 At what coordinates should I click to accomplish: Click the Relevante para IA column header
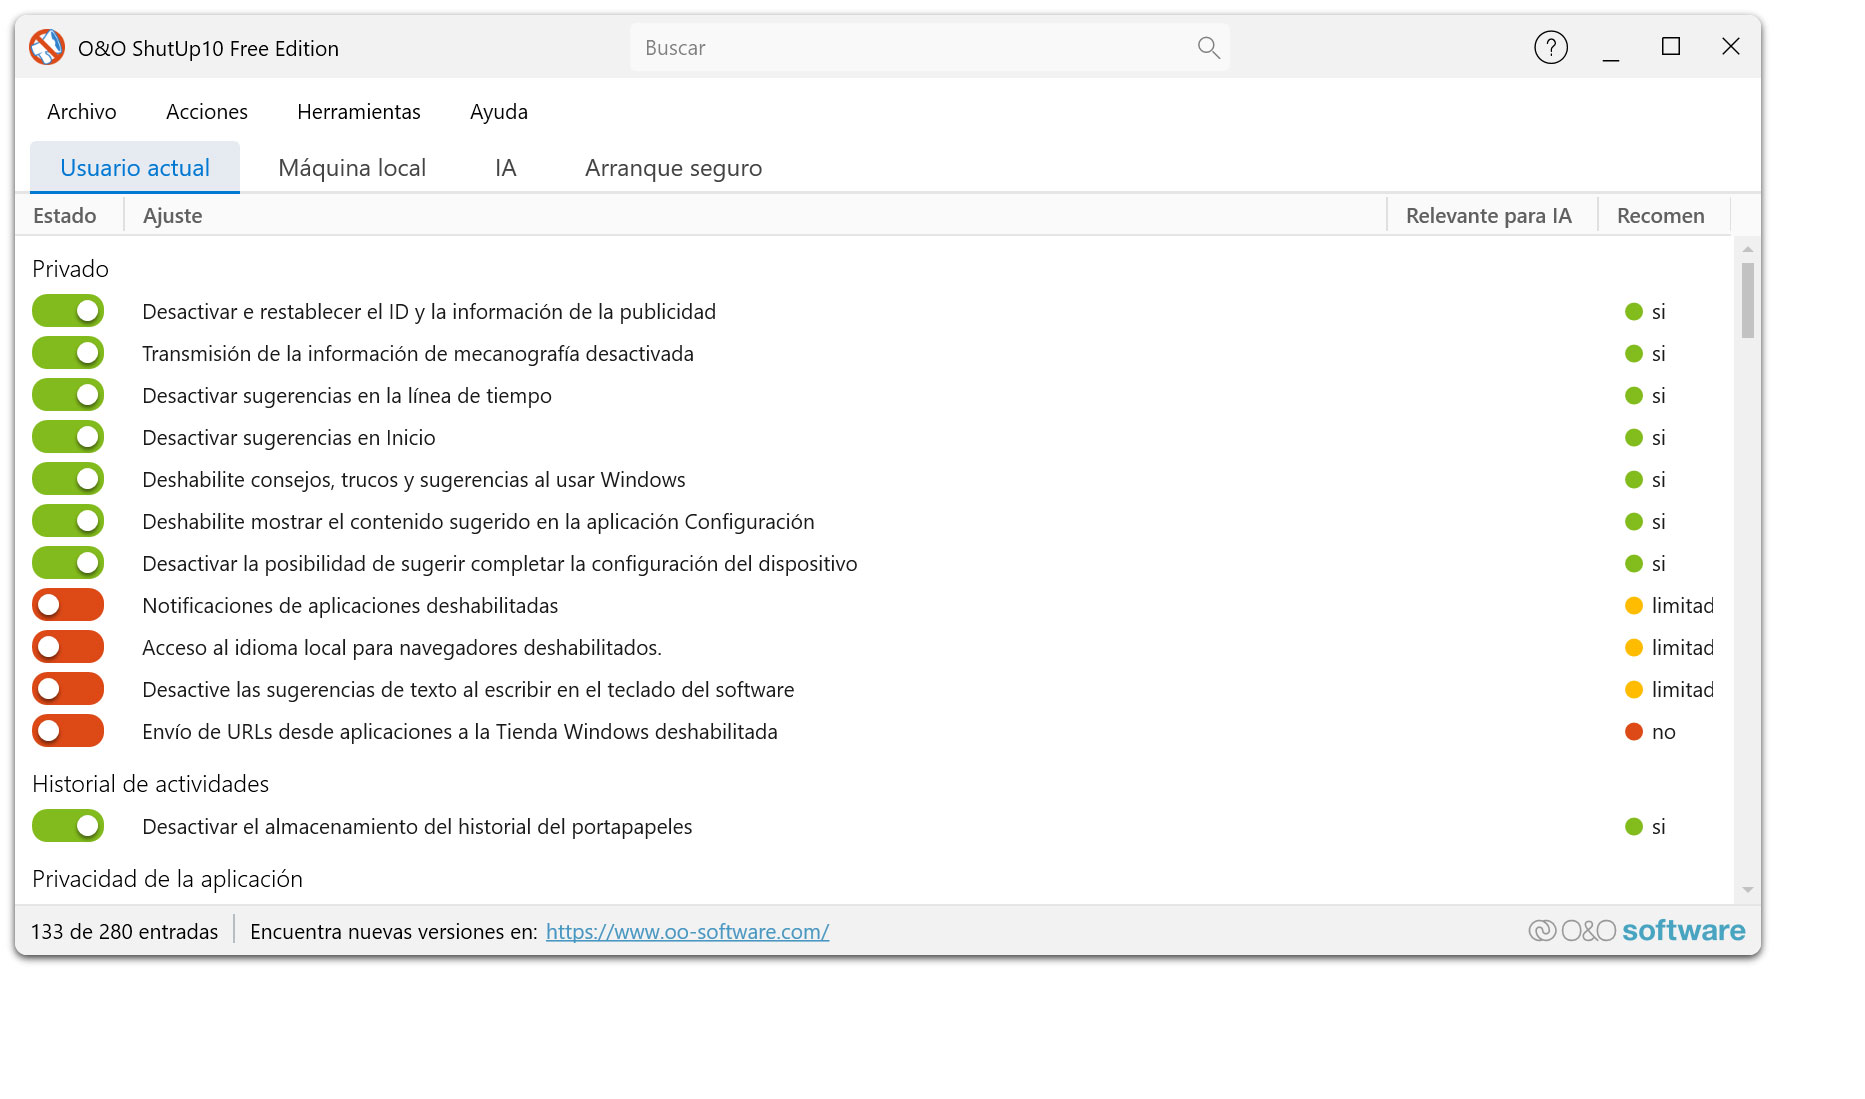(x=1492, y=215)
